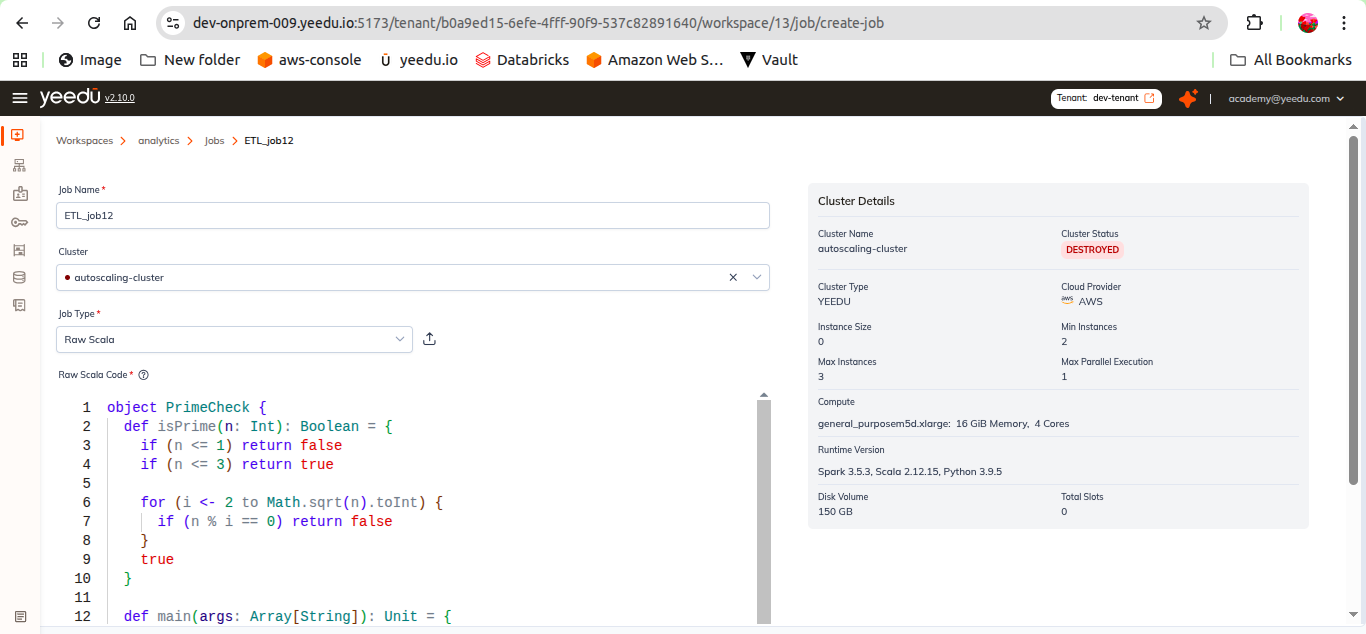Click the Cluster Details heading
This screenshot has width=1366, height=634.
856,201
